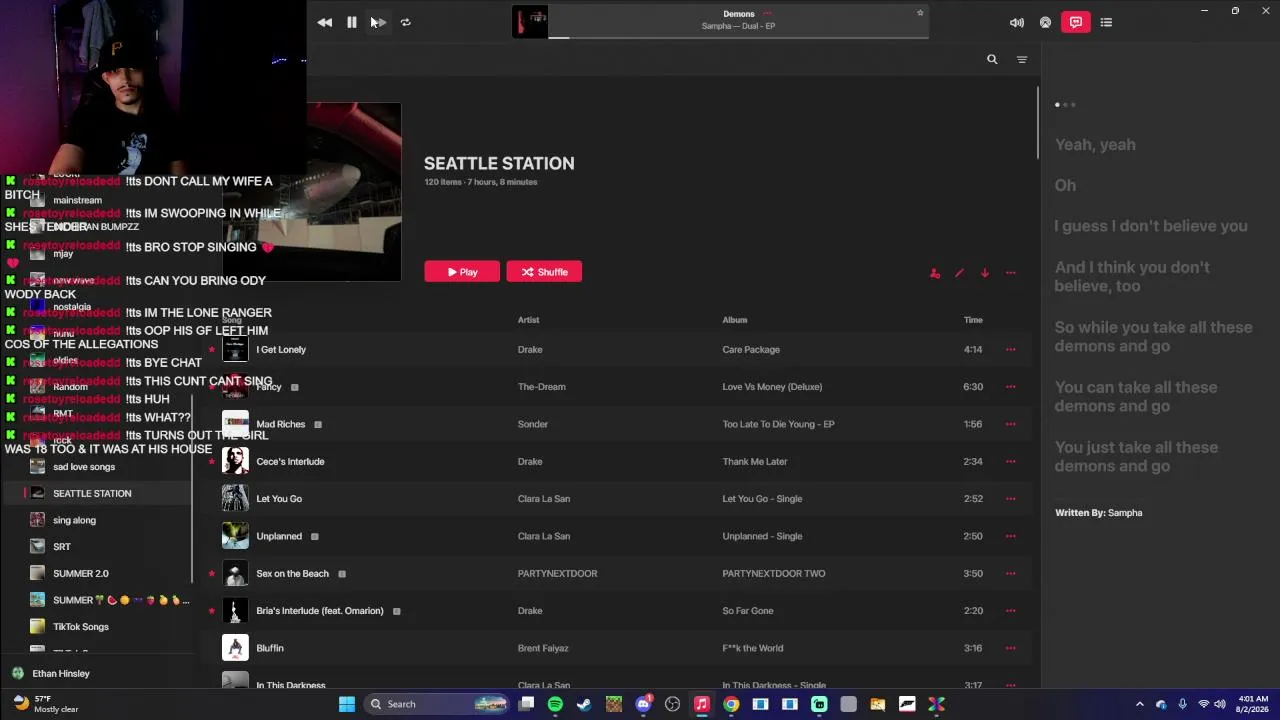Skip to the next track
Viewport: 1280px width, 720px height.
pos(379,22)
